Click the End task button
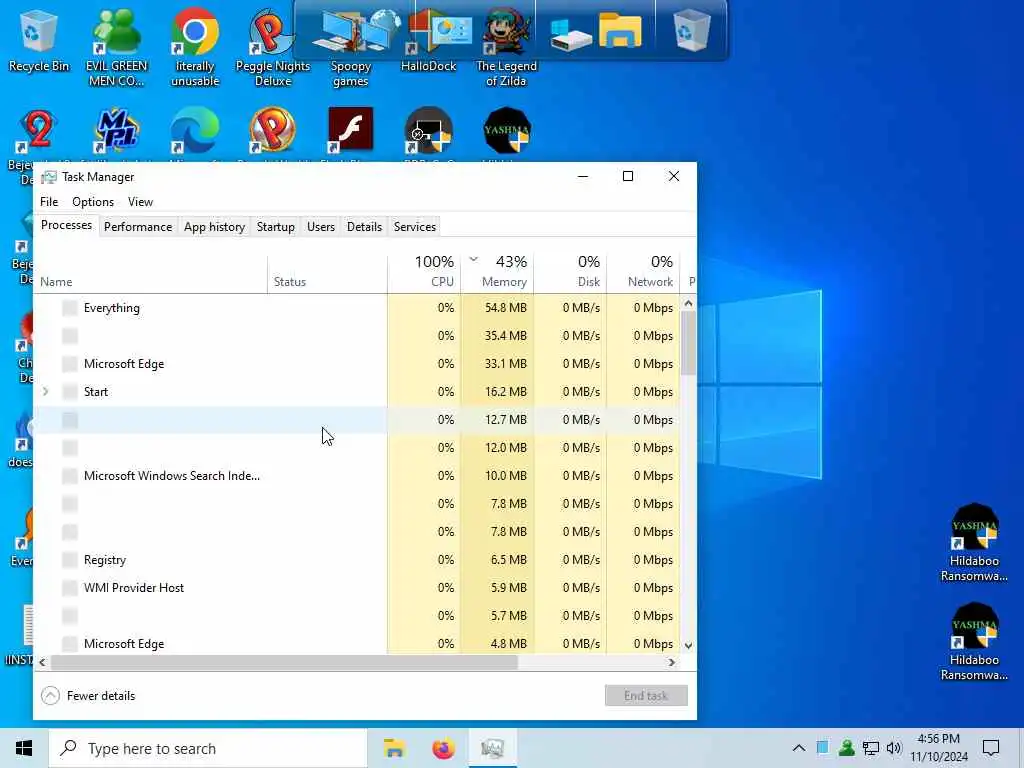The image size is (1024, 768). [x=646, y=696]
